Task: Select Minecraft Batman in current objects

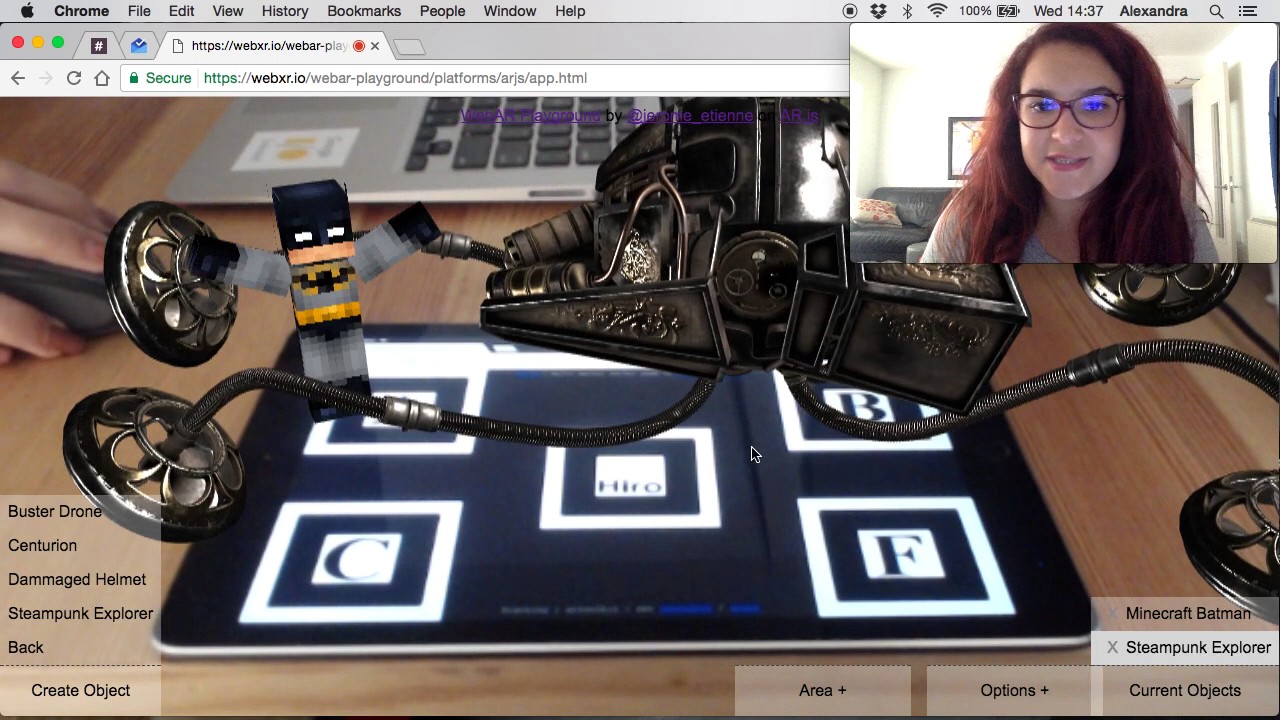Action: pyautogui.click(x=1188, y=613)
